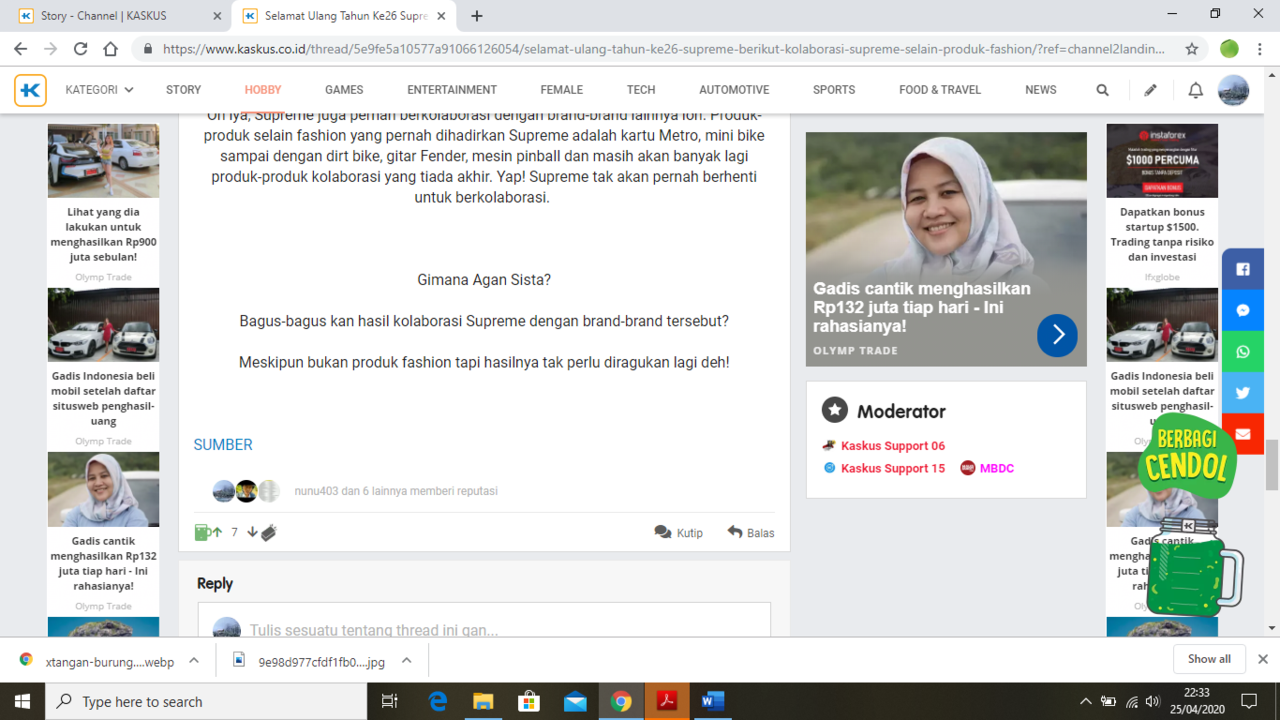The image size is (1280, 720).
Task: Open the Mail app from the taskbar
Action: [x=575, y=702]
